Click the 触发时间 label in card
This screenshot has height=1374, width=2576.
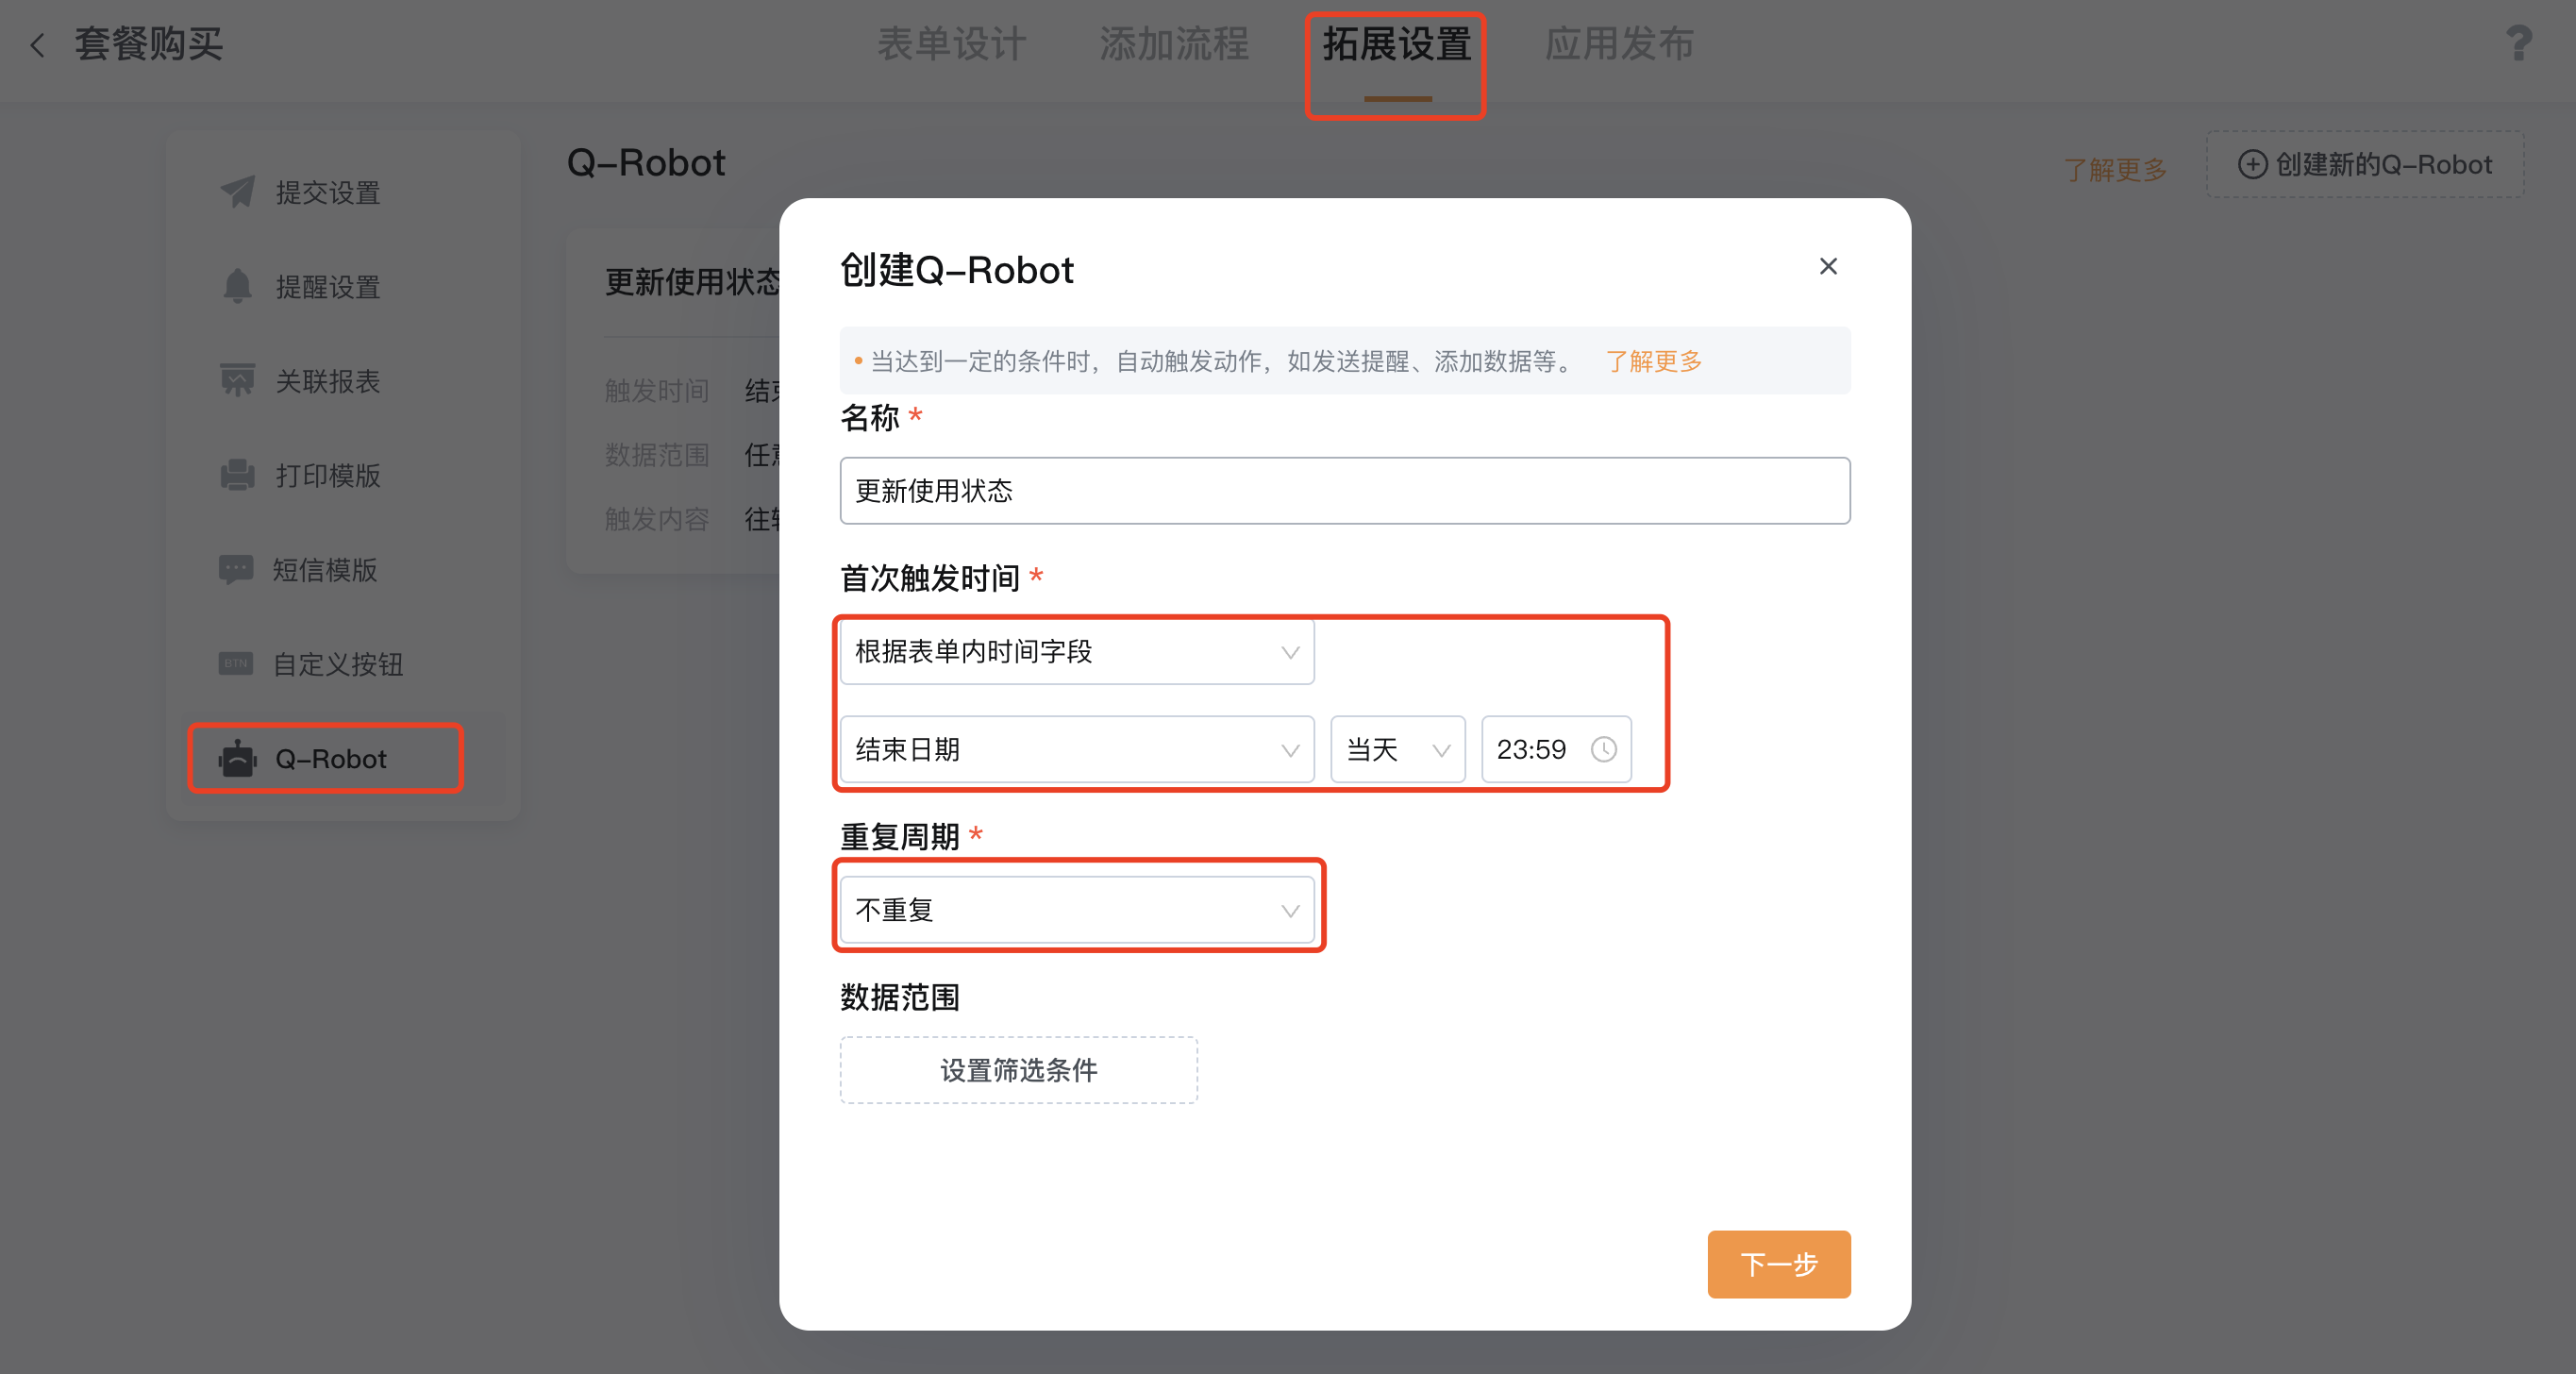(657, 390)
